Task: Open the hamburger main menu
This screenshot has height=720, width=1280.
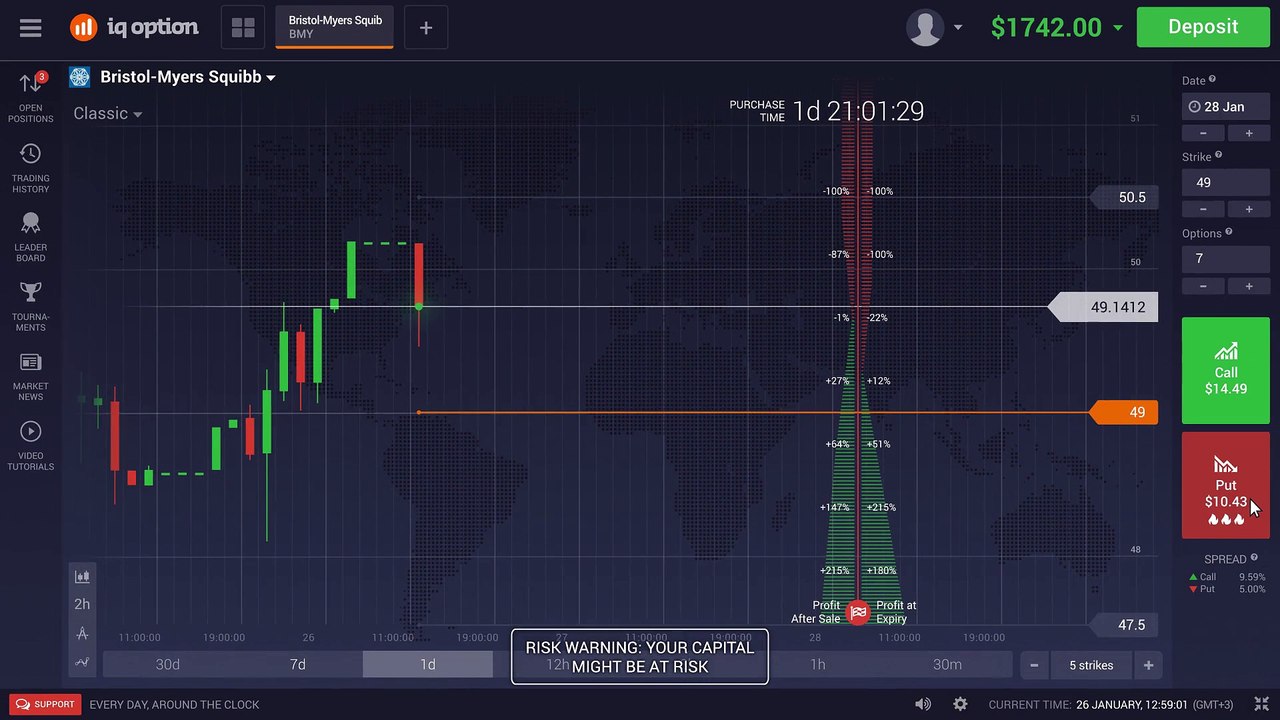Action: pyautogui.click(x=31, y=28)
